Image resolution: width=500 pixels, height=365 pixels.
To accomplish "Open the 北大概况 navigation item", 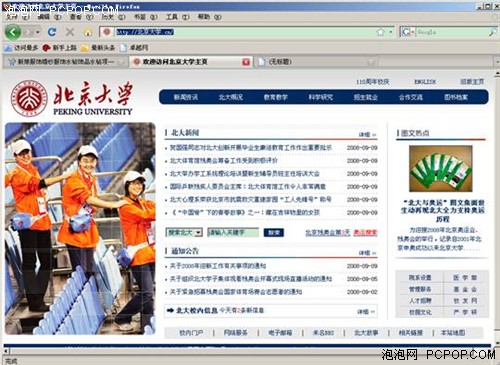I will tap(231, 97).
